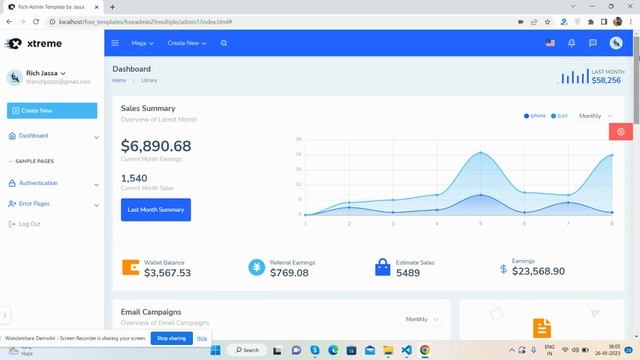The image size is (640, 360).
Task: Expand the Dashboard chevron arrow
Action: click(x=96, y=137)
